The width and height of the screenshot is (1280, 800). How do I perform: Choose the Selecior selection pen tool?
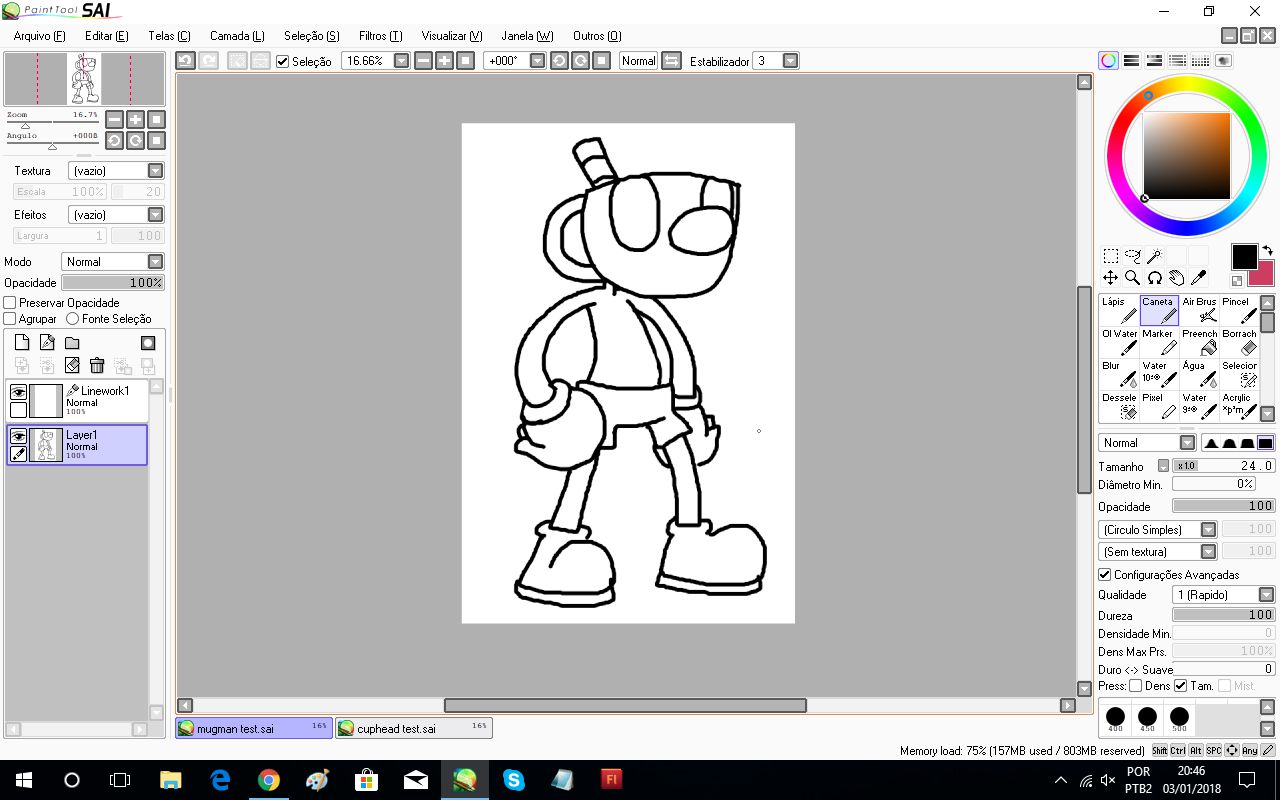(1238, 374)
